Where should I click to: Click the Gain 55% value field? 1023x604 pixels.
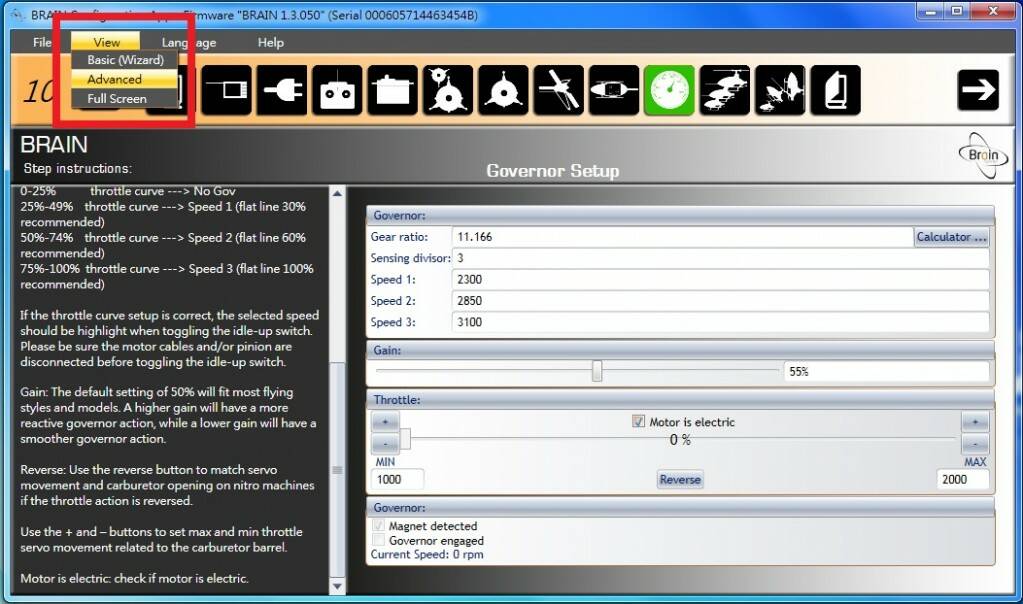886,371
